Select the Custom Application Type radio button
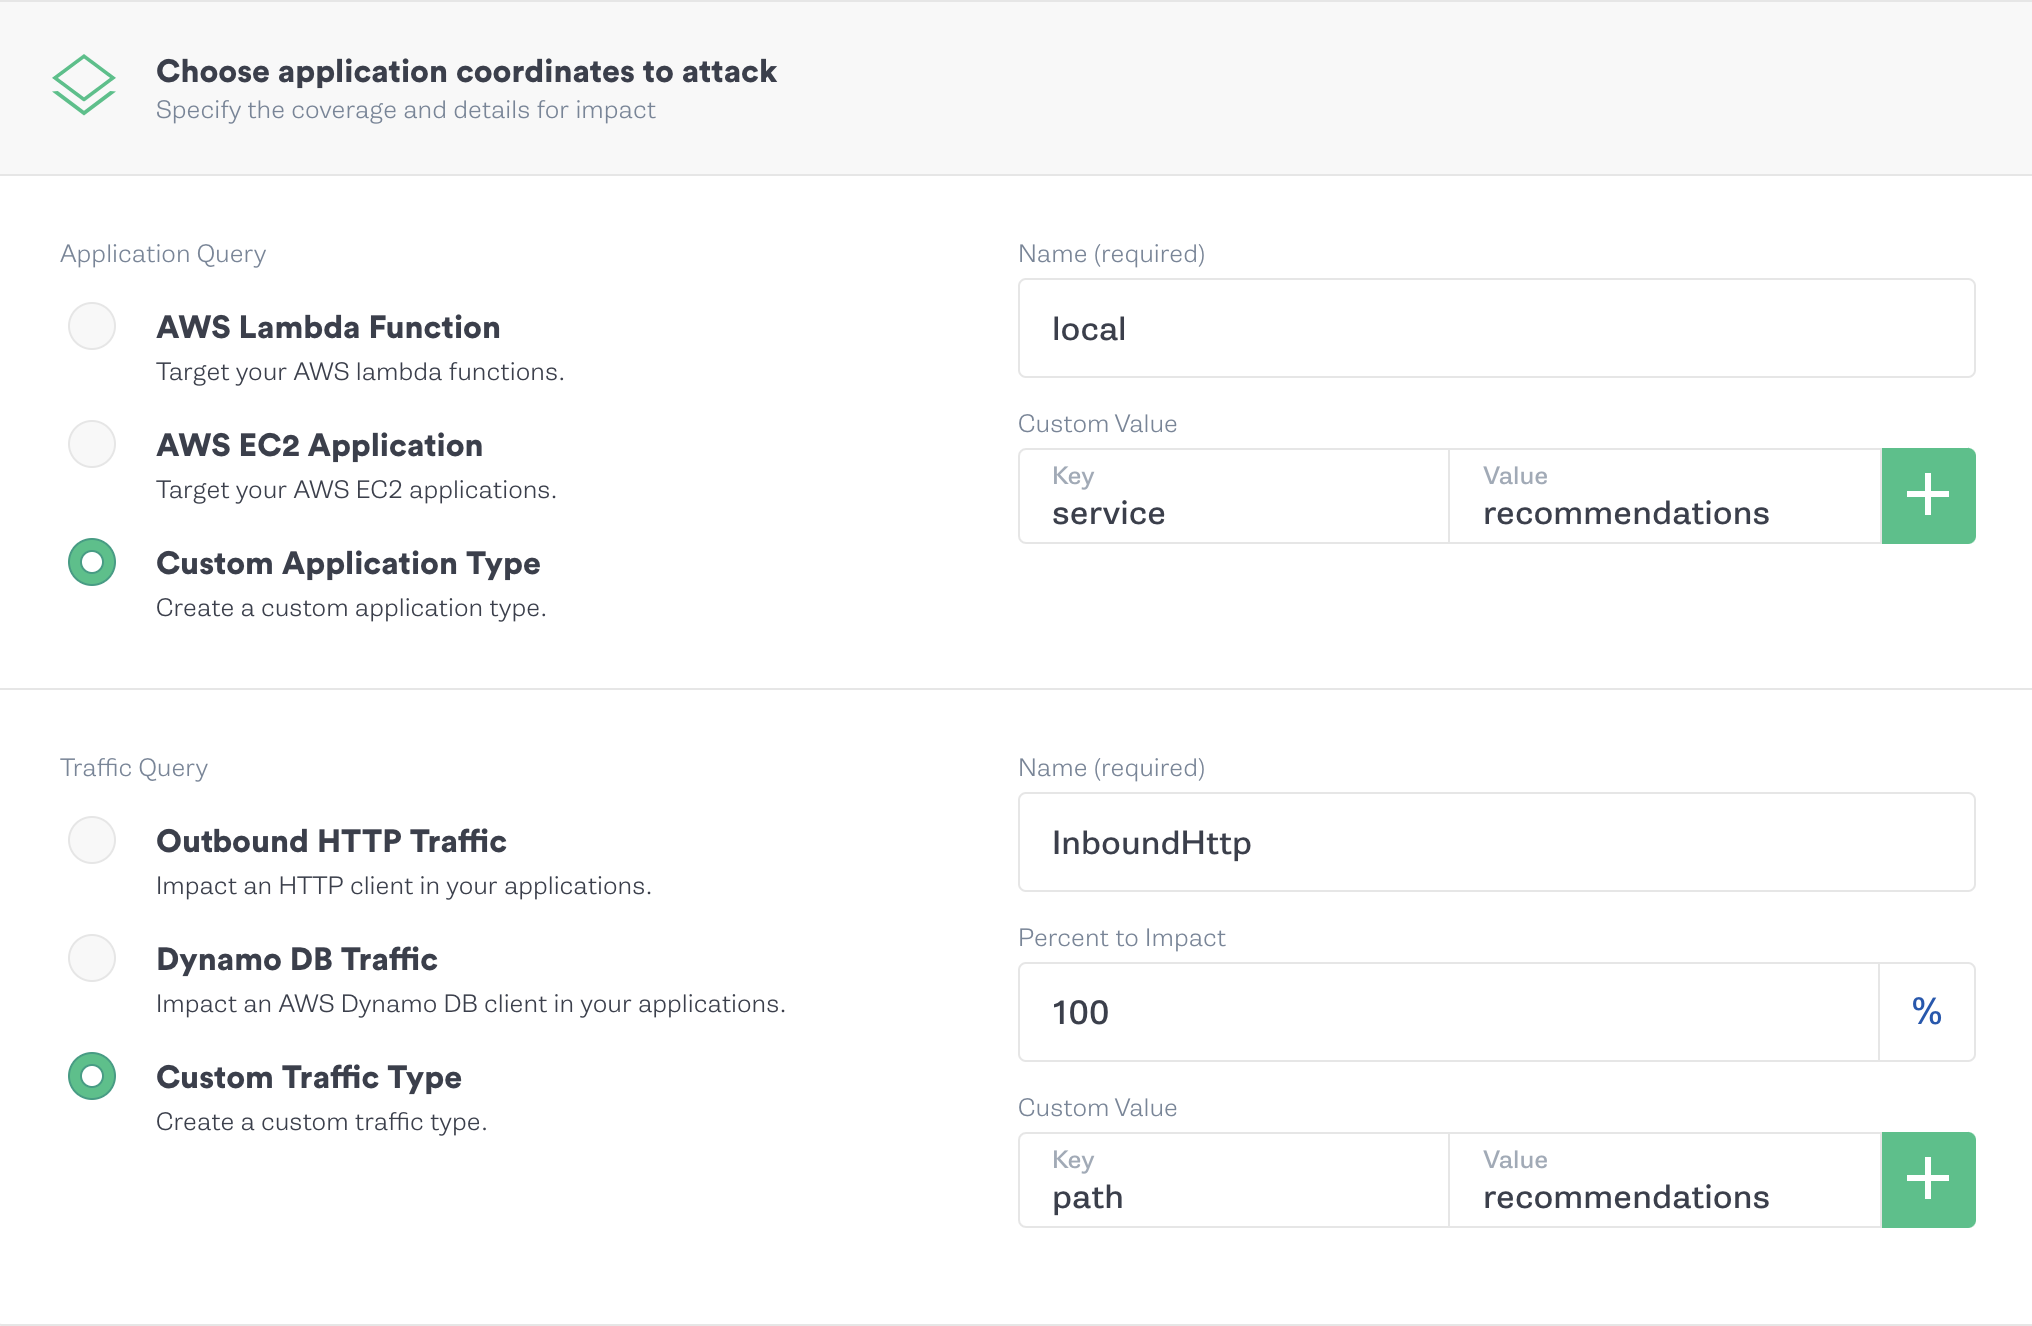2032x1326 pixels. coord(93,562)
